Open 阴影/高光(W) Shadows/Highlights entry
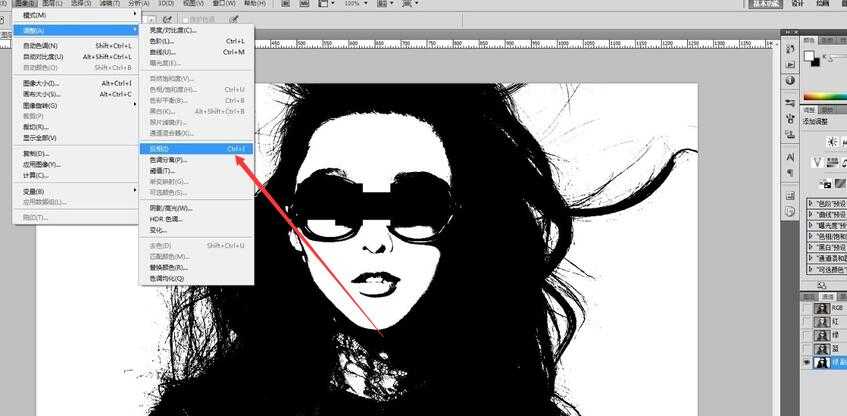Screen dimensions: 847x416 (x=196, y=208)
